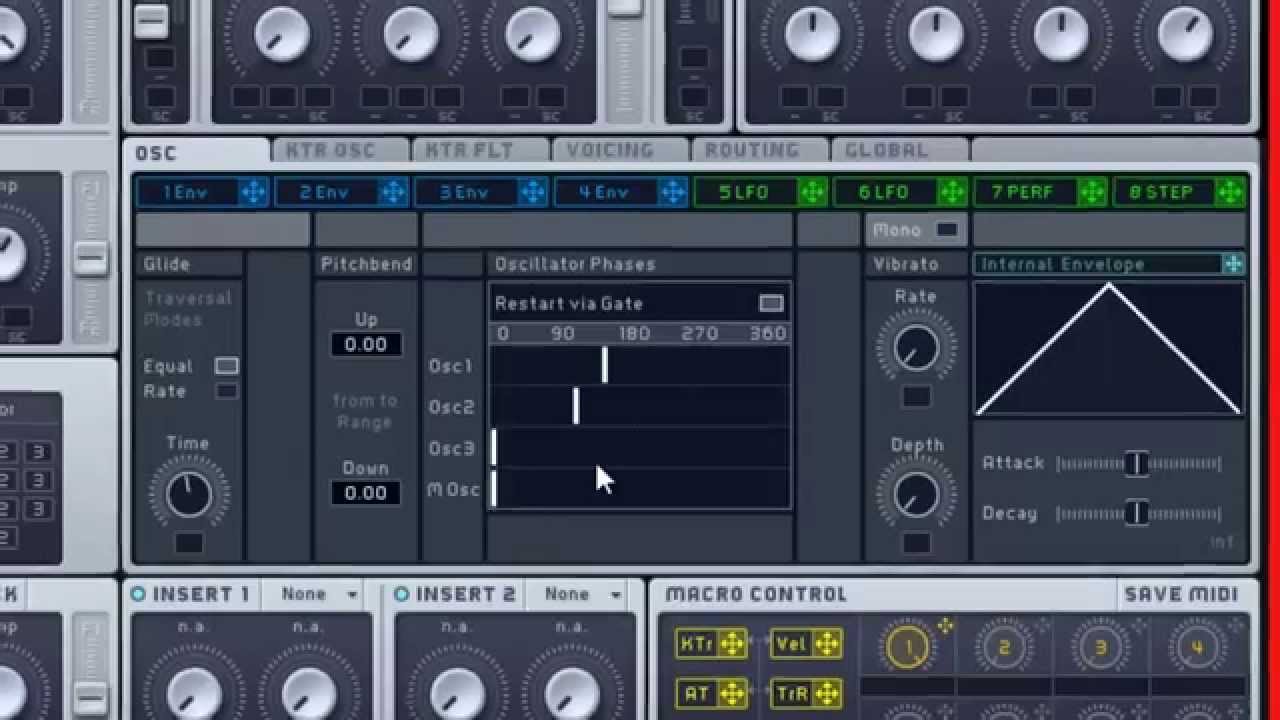Click the Pitchbend Down value field
The height and width of the screenshot is (720, 1280).
pos(366,492)
